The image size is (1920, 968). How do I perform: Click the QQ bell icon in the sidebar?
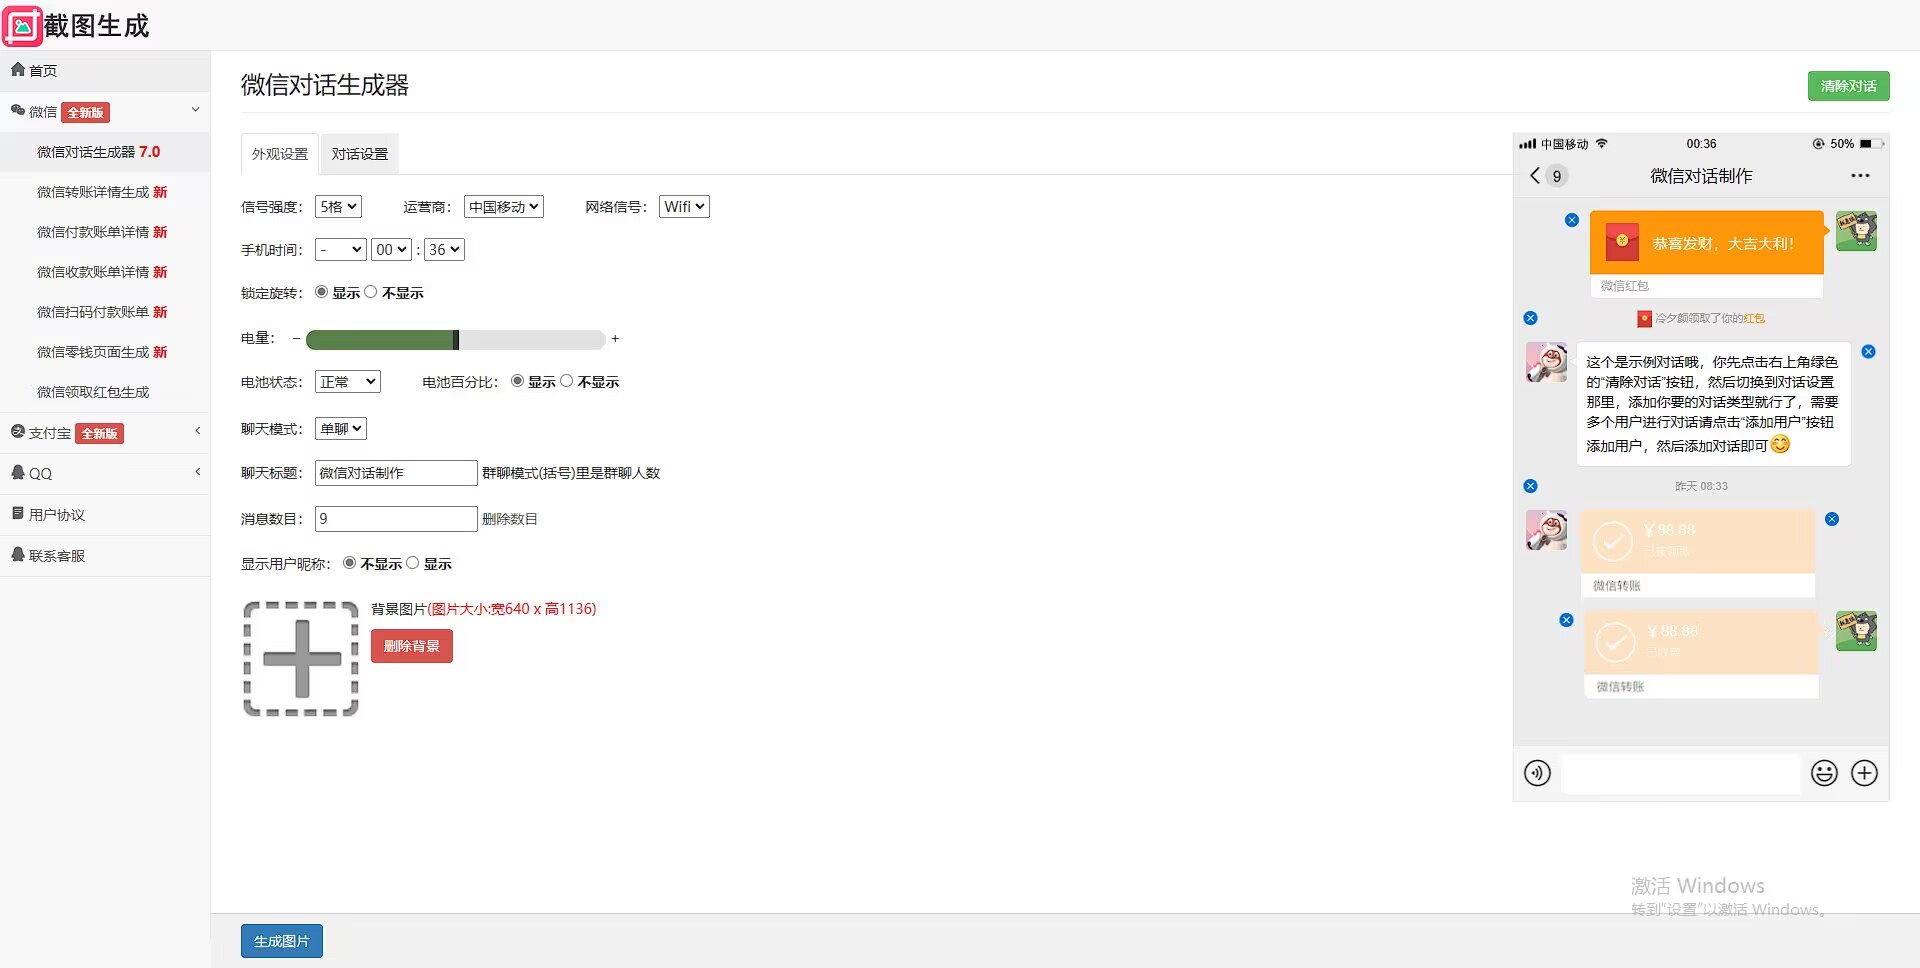pyautogui.click(x=18, y=473)
